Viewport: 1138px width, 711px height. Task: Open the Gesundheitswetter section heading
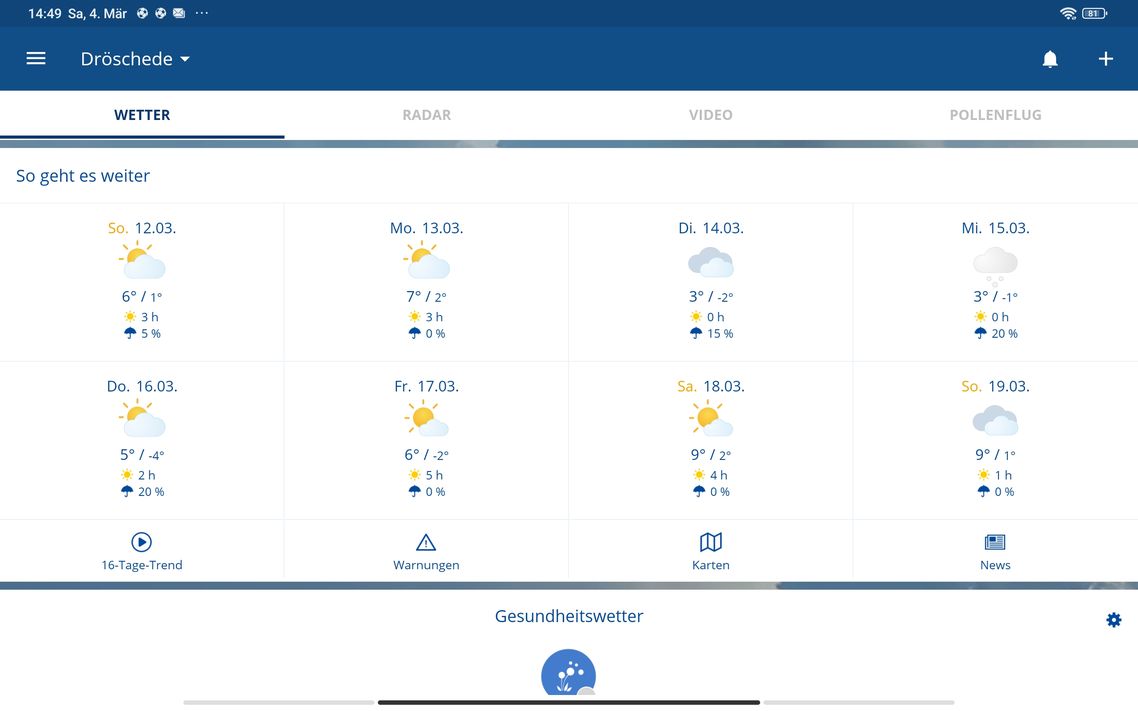569,616
